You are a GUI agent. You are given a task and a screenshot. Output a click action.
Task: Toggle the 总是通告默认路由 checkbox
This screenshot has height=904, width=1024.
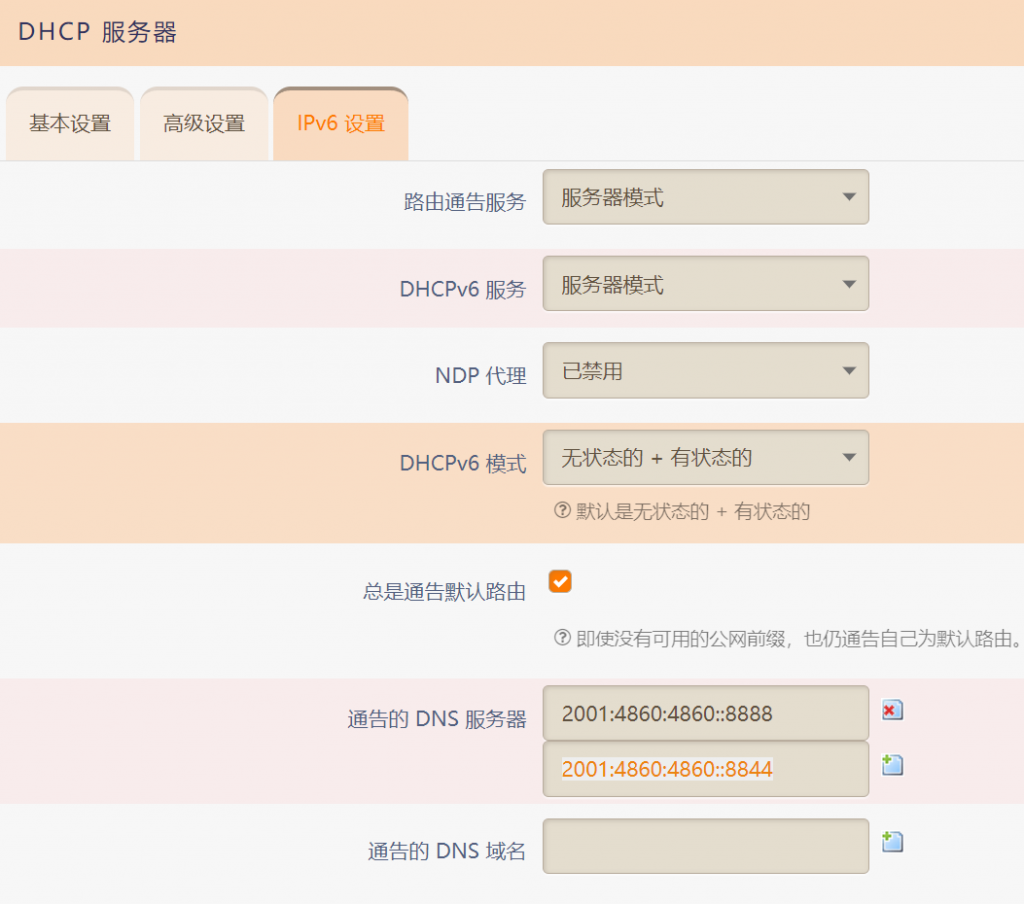click(560, 582)
